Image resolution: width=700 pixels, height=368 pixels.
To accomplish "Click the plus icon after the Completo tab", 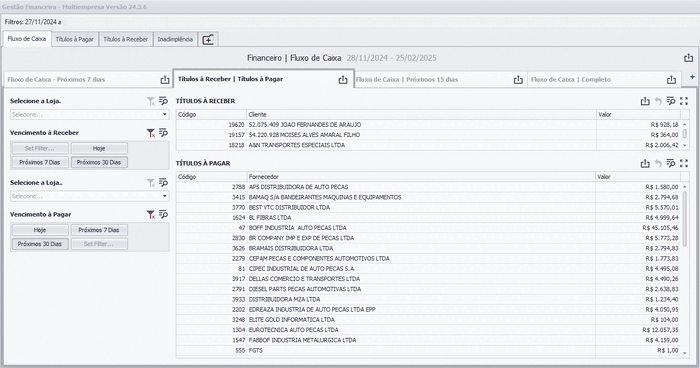I will coord(692,77).
